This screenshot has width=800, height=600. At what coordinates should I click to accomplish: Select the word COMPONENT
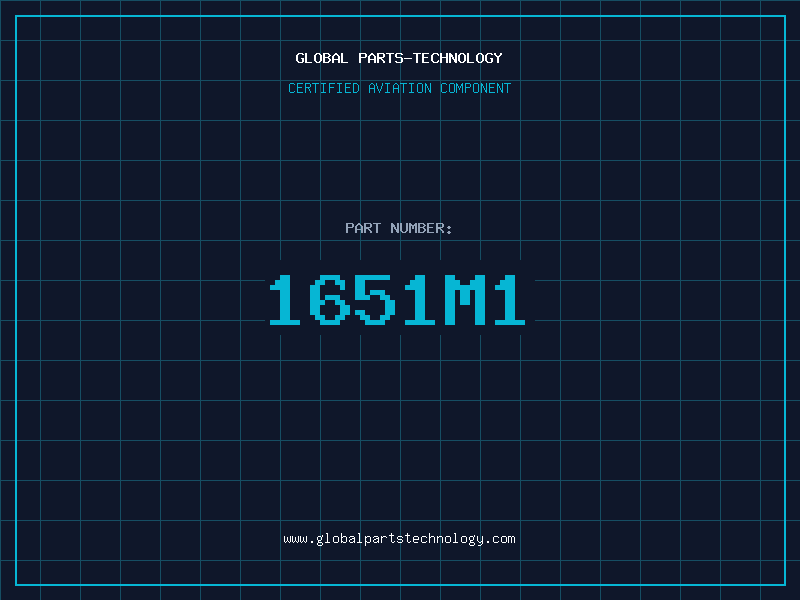pos(476,88)
